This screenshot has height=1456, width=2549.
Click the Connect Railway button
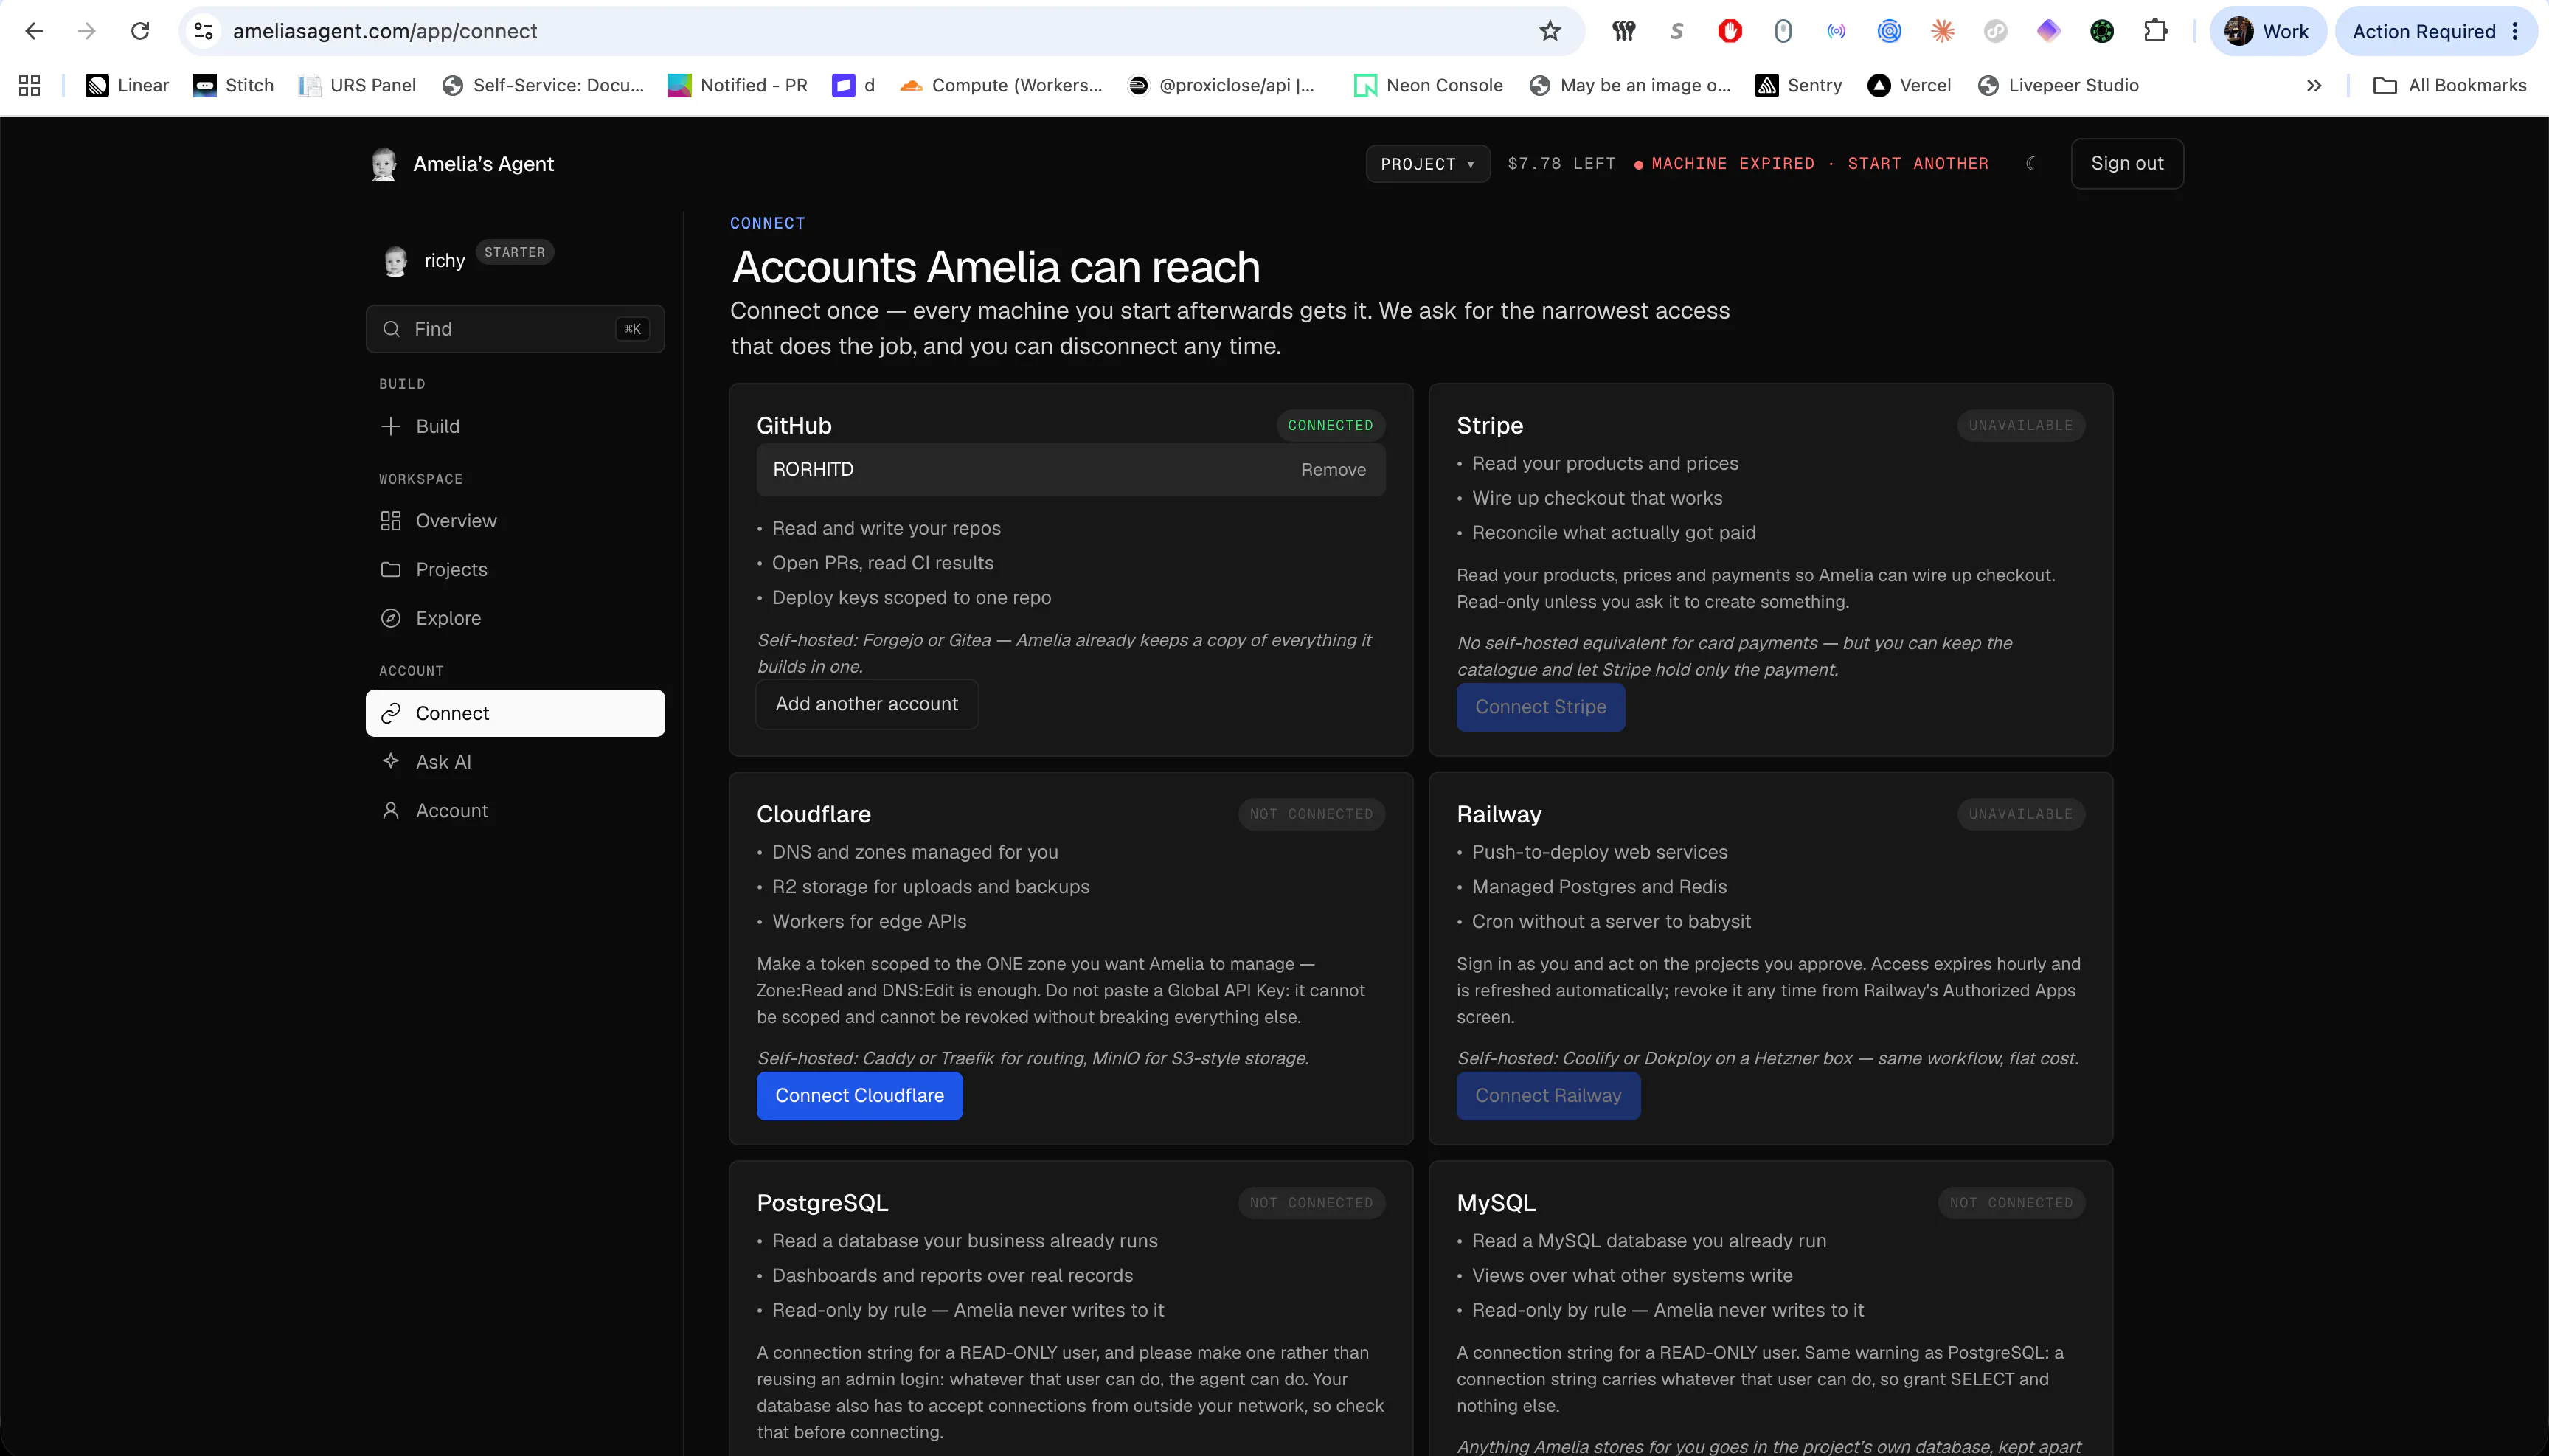point(1548,1096)
